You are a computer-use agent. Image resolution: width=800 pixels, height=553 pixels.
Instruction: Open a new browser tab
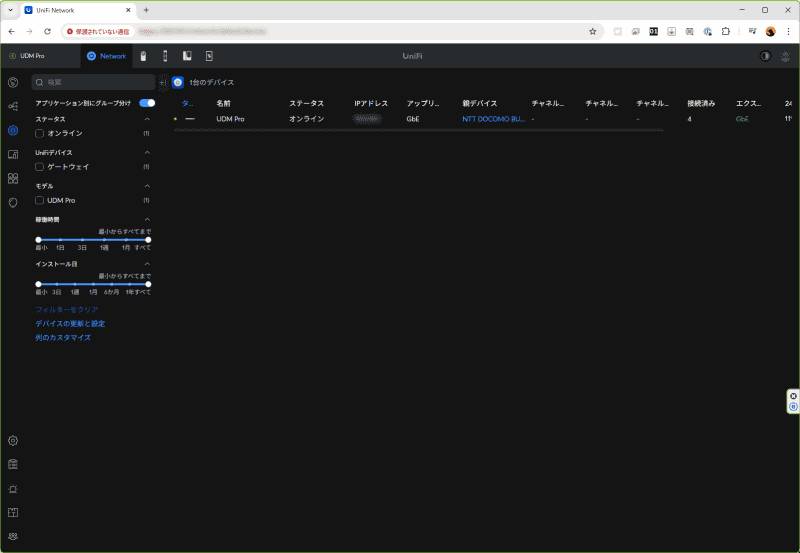tap(146, 10)
